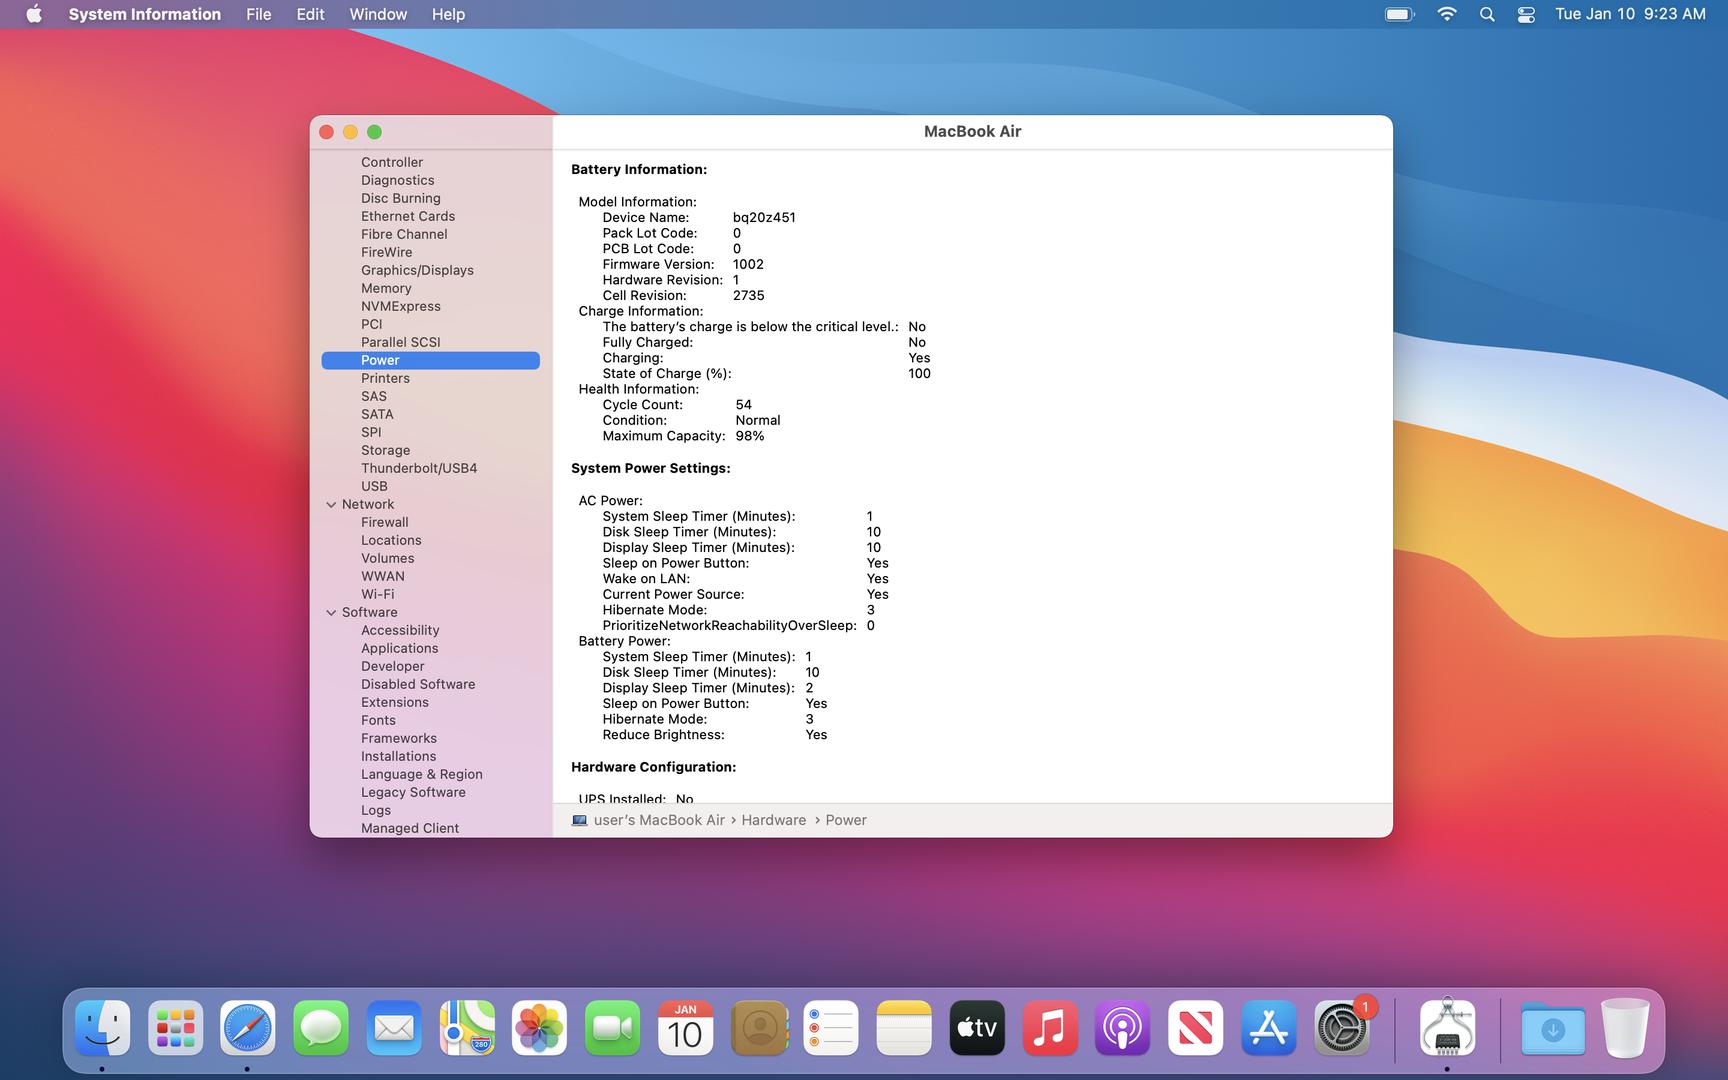
Task: Select Diagnostics in sidebar
Action: coord(398,180)
